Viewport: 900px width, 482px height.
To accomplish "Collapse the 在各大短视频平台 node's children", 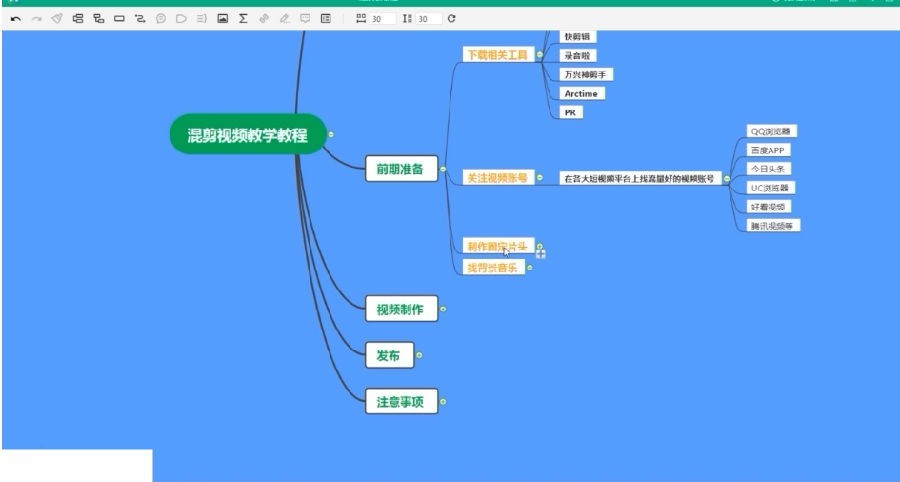I will coord(727,178).
